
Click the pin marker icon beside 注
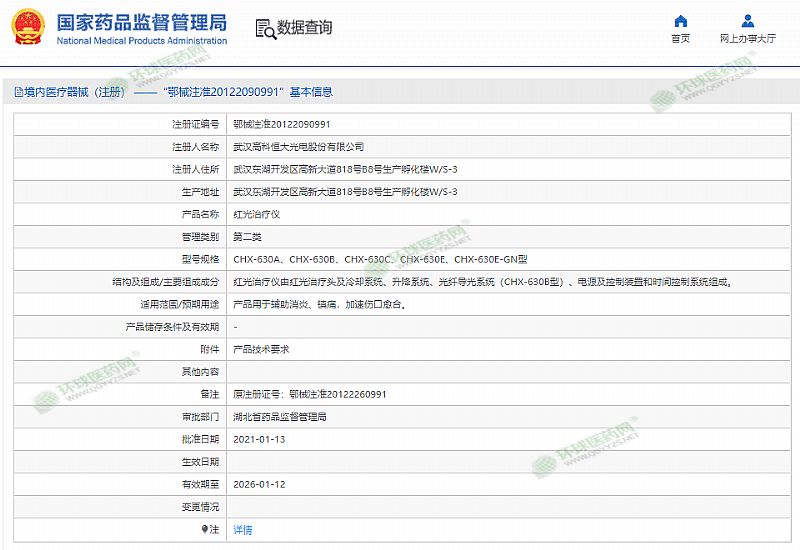click(x=205, y=529)
